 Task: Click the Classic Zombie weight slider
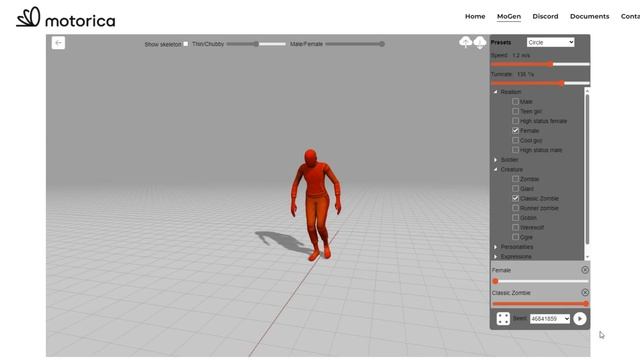(x=540, y=304)
